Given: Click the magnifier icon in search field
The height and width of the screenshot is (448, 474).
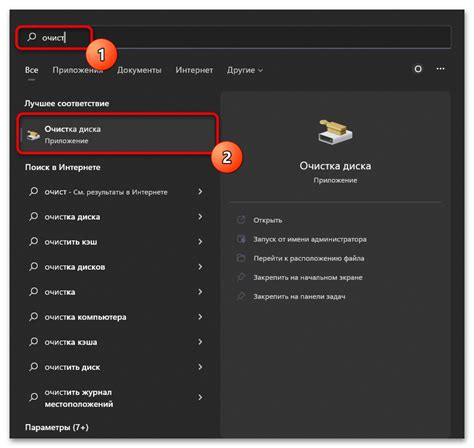Looking at the screenshot, I should pos(32,37).
